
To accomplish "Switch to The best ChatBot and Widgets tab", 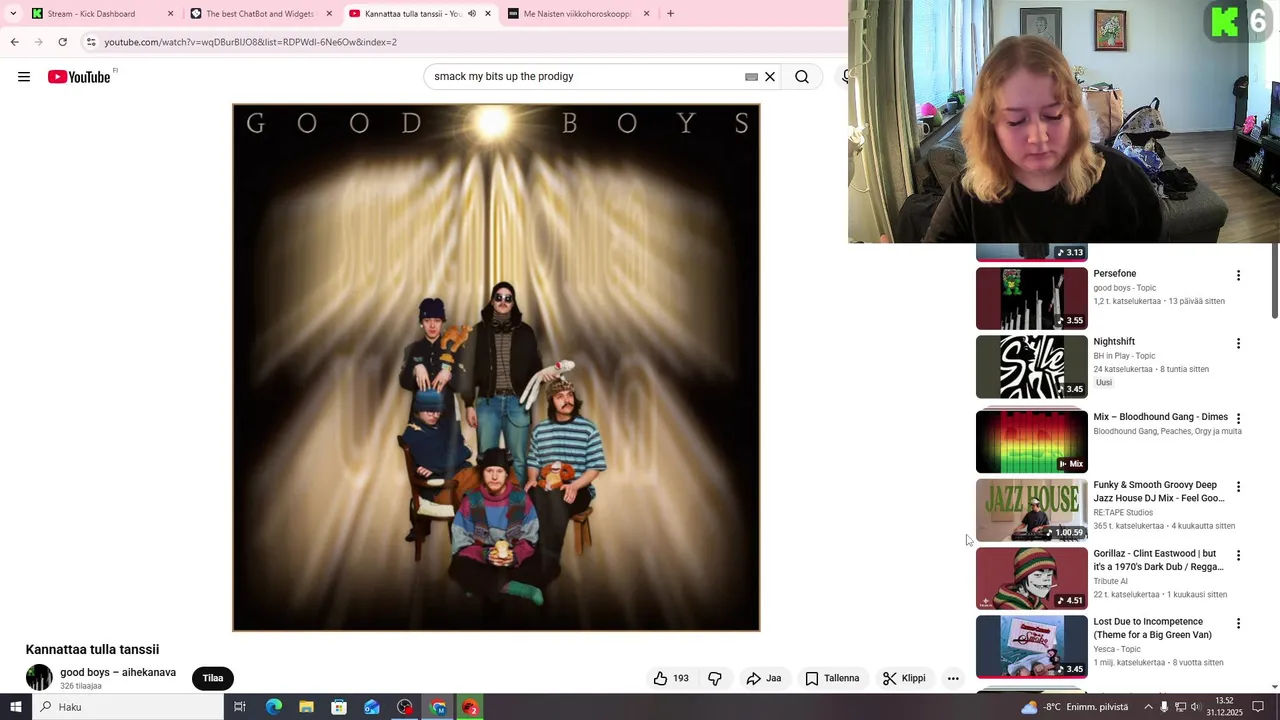I will point(260,14).
